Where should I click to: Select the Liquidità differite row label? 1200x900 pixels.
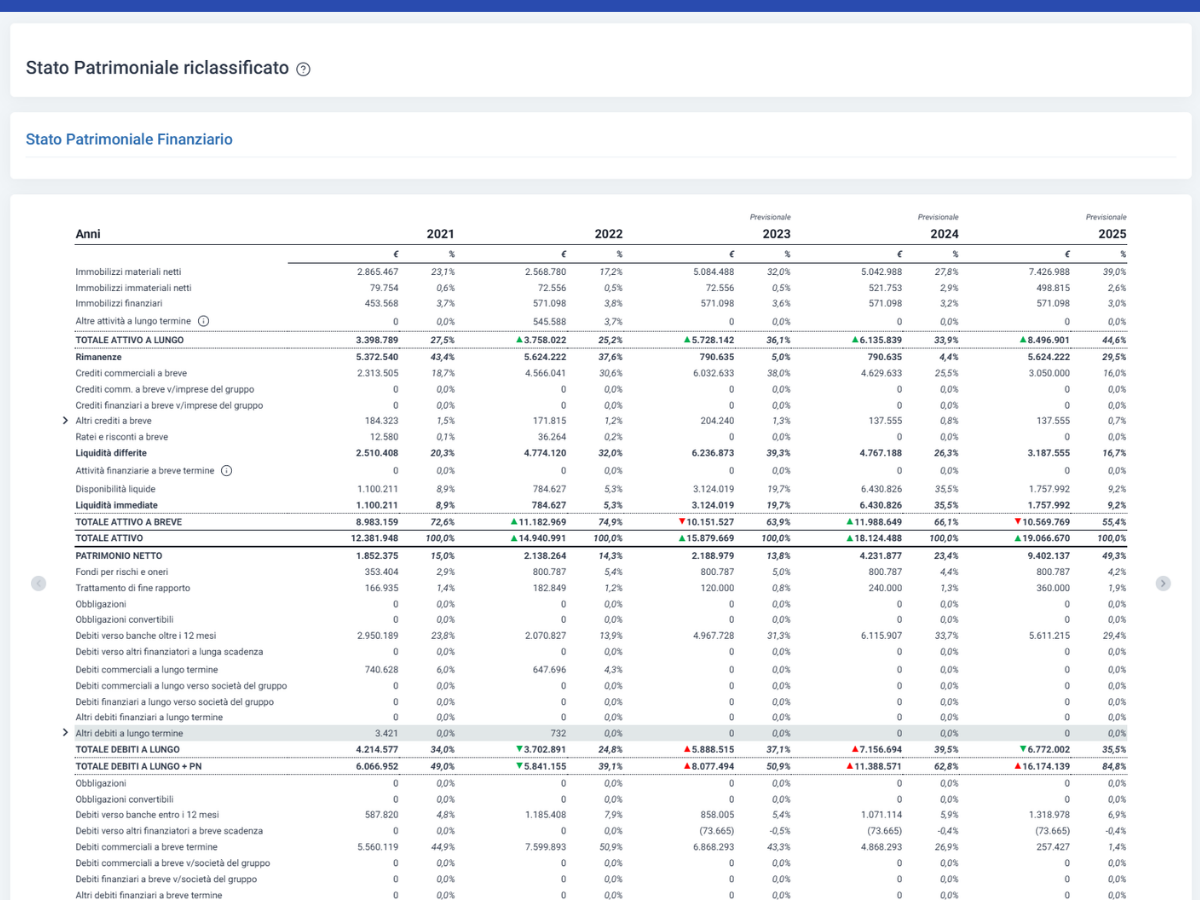tap(111, 453)
